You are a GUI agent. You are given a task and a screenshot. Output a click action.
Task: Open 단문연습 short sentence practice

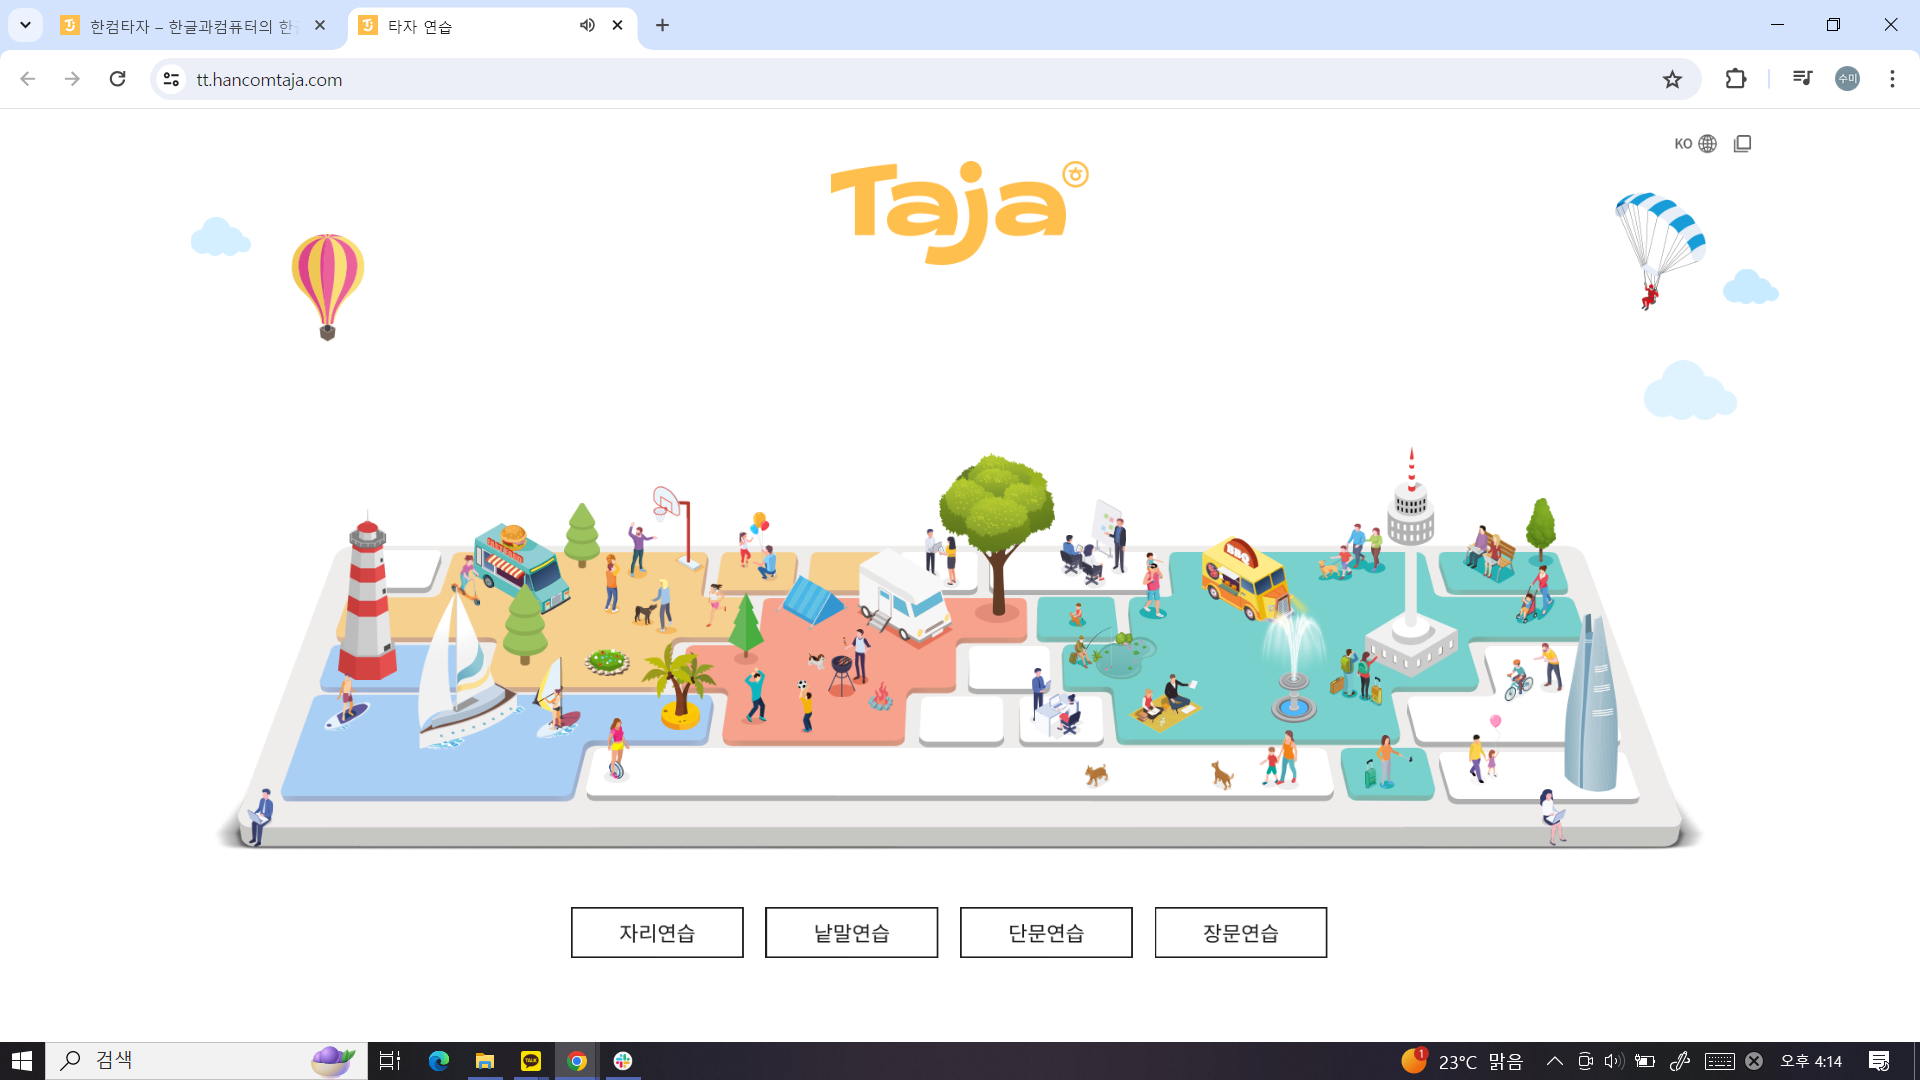(x=1046, y=932)
